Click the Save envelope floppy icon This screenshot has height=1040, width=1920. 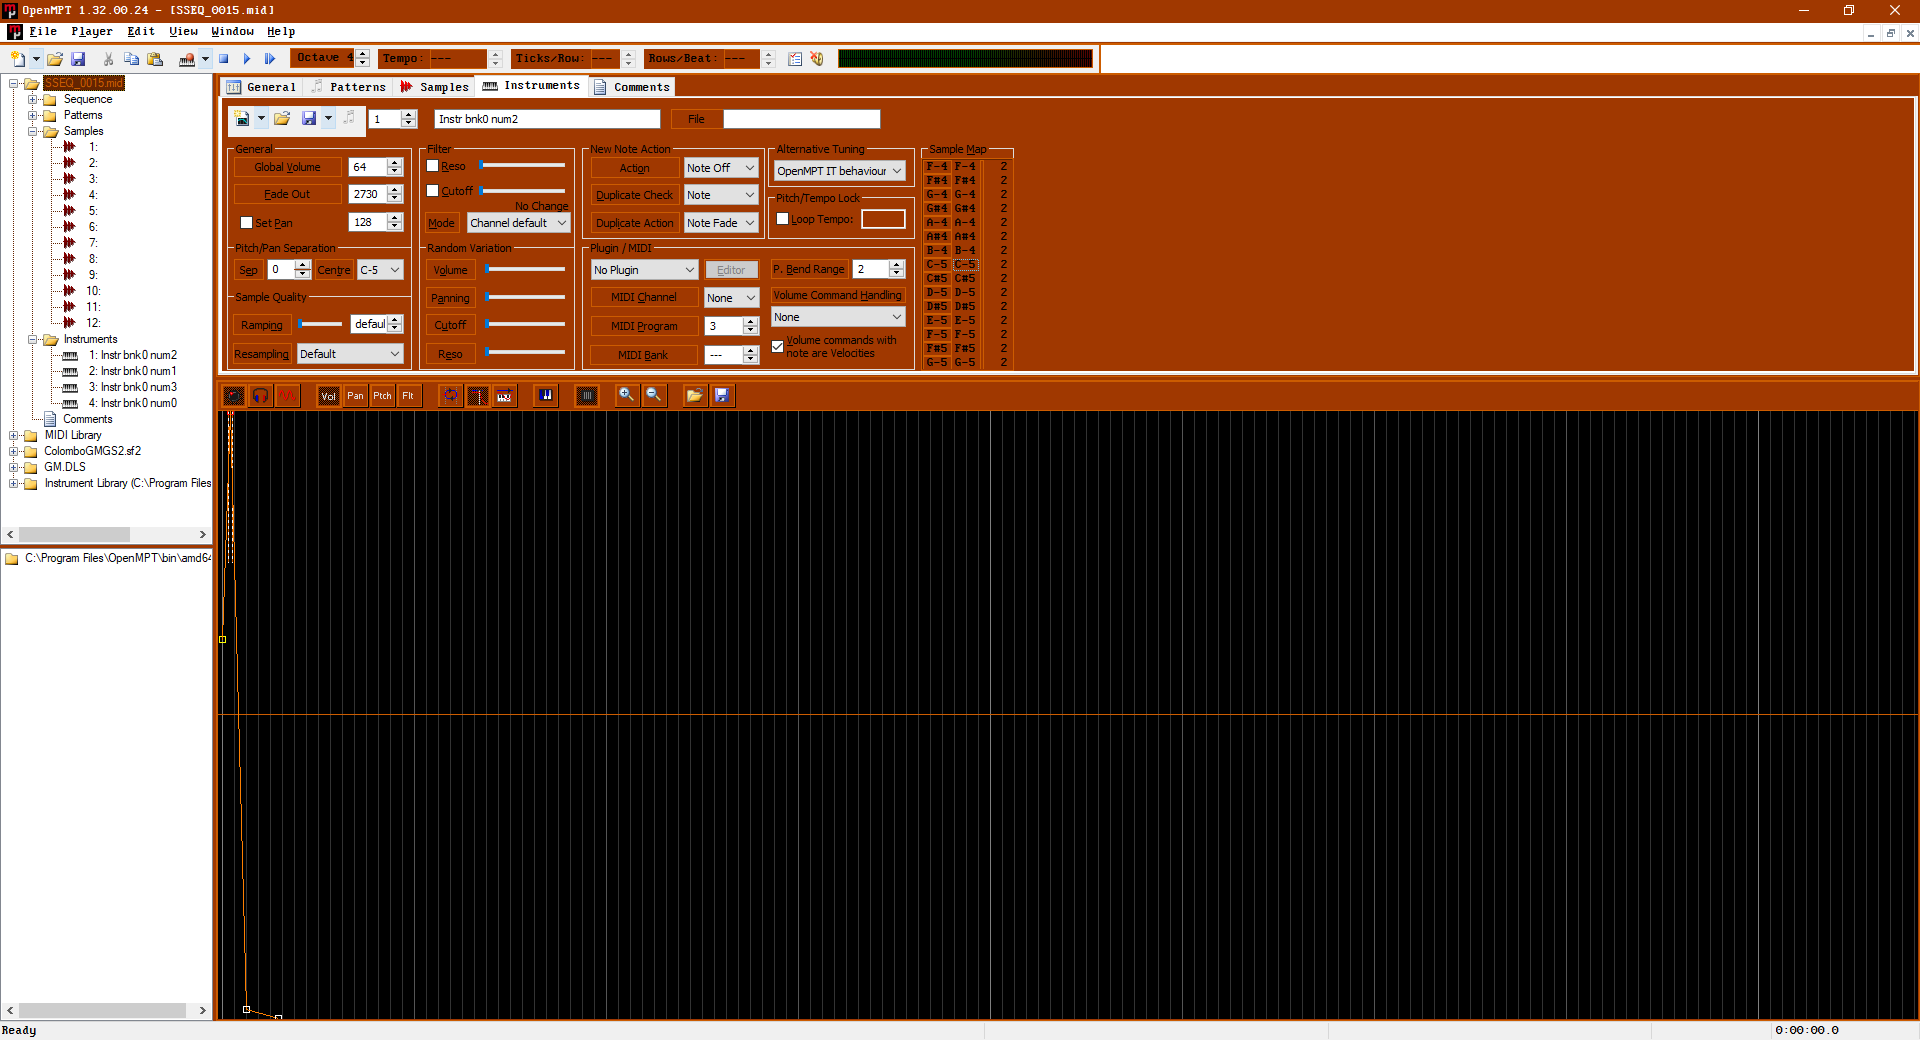[x=722, y=396]
